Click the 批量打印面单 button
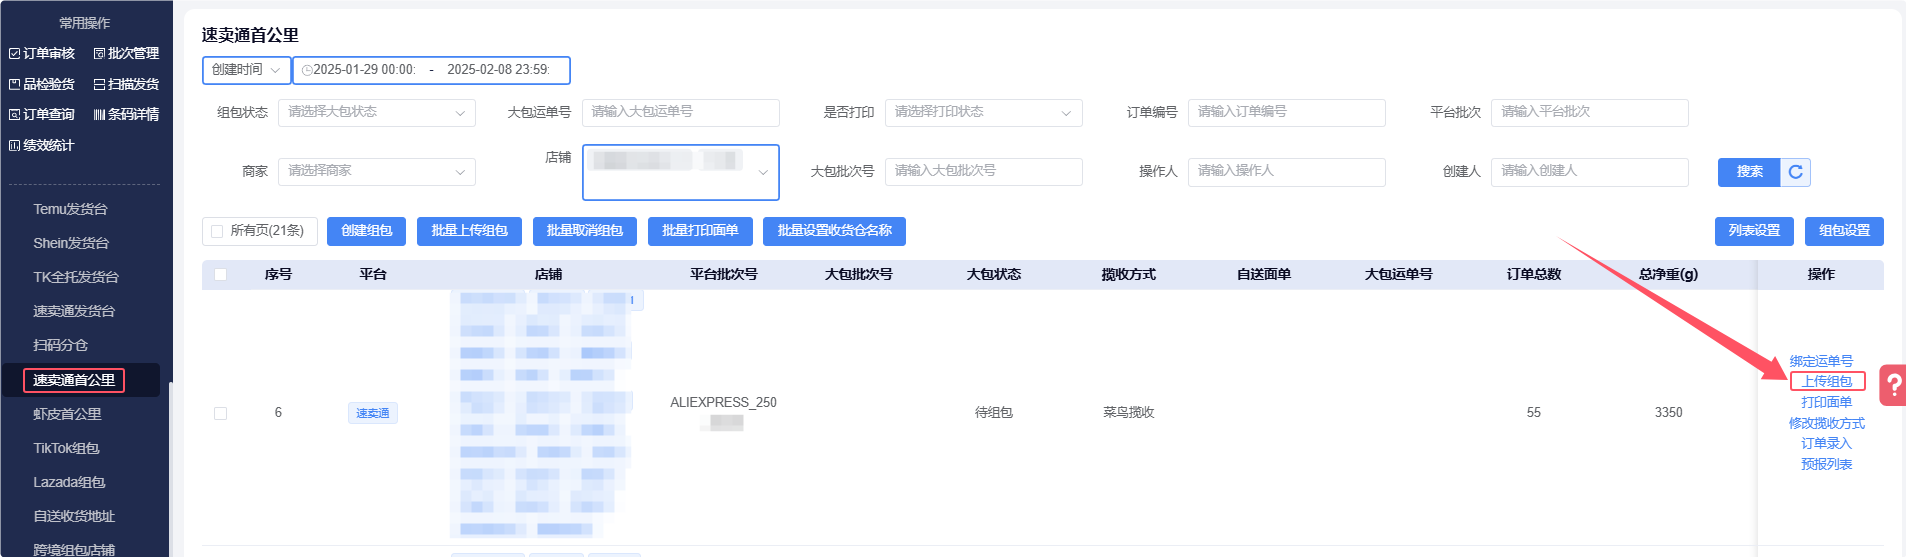This screenshot has height=557, width=1906. coord(699,231)
